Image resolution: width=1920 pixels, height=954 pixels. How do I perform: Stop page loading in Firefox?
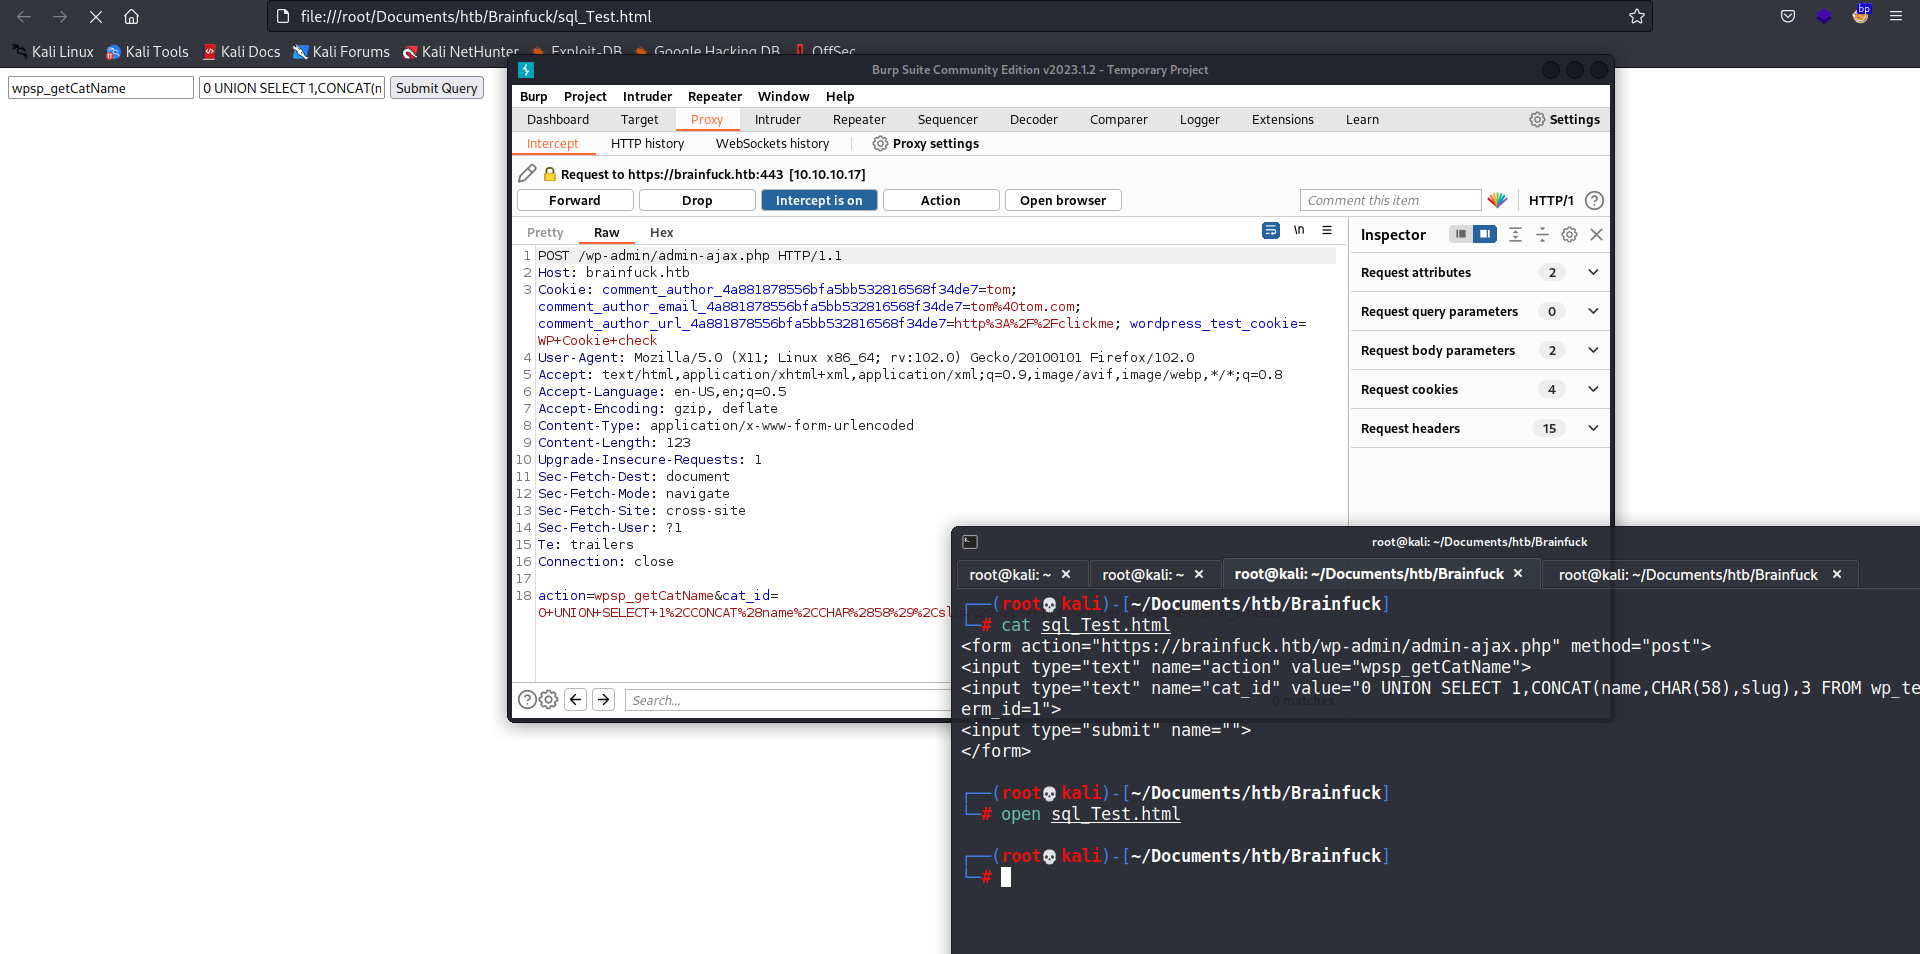coord(96,16)
